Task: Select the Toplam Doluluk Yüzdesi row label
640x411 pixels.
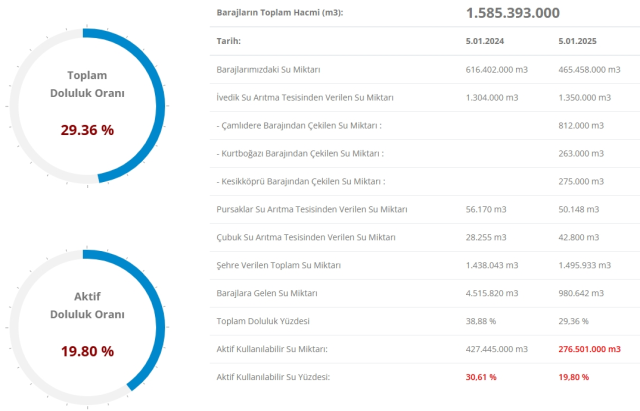Action: (262, 321)
